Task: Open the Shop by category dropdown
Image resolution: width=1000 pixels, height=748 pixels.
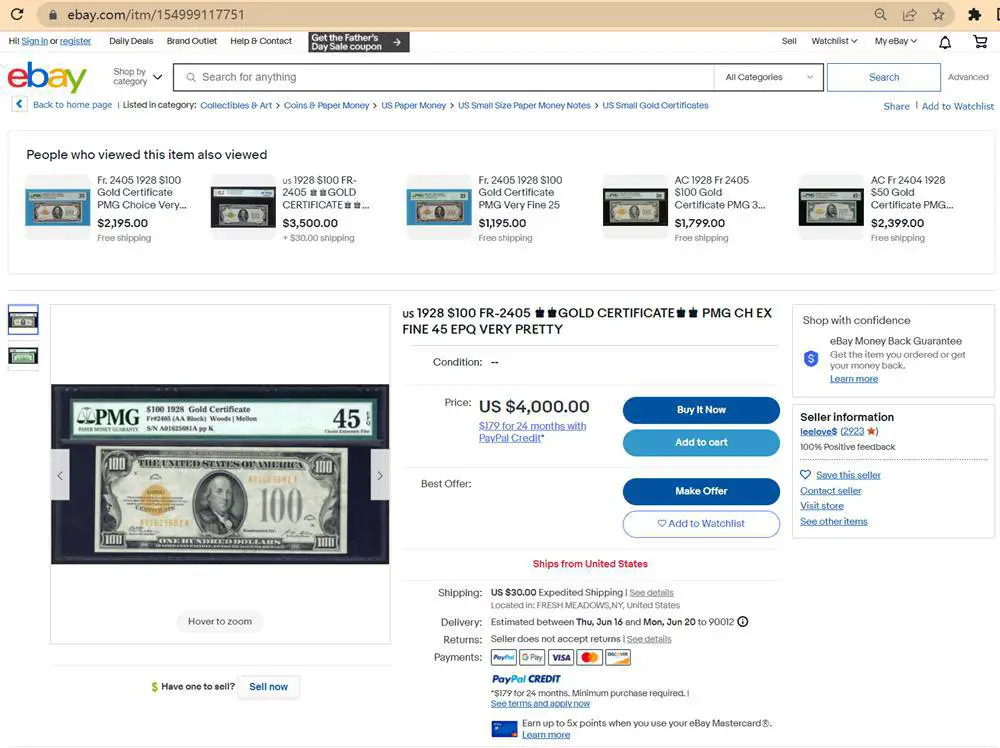Action: point(138,77)
